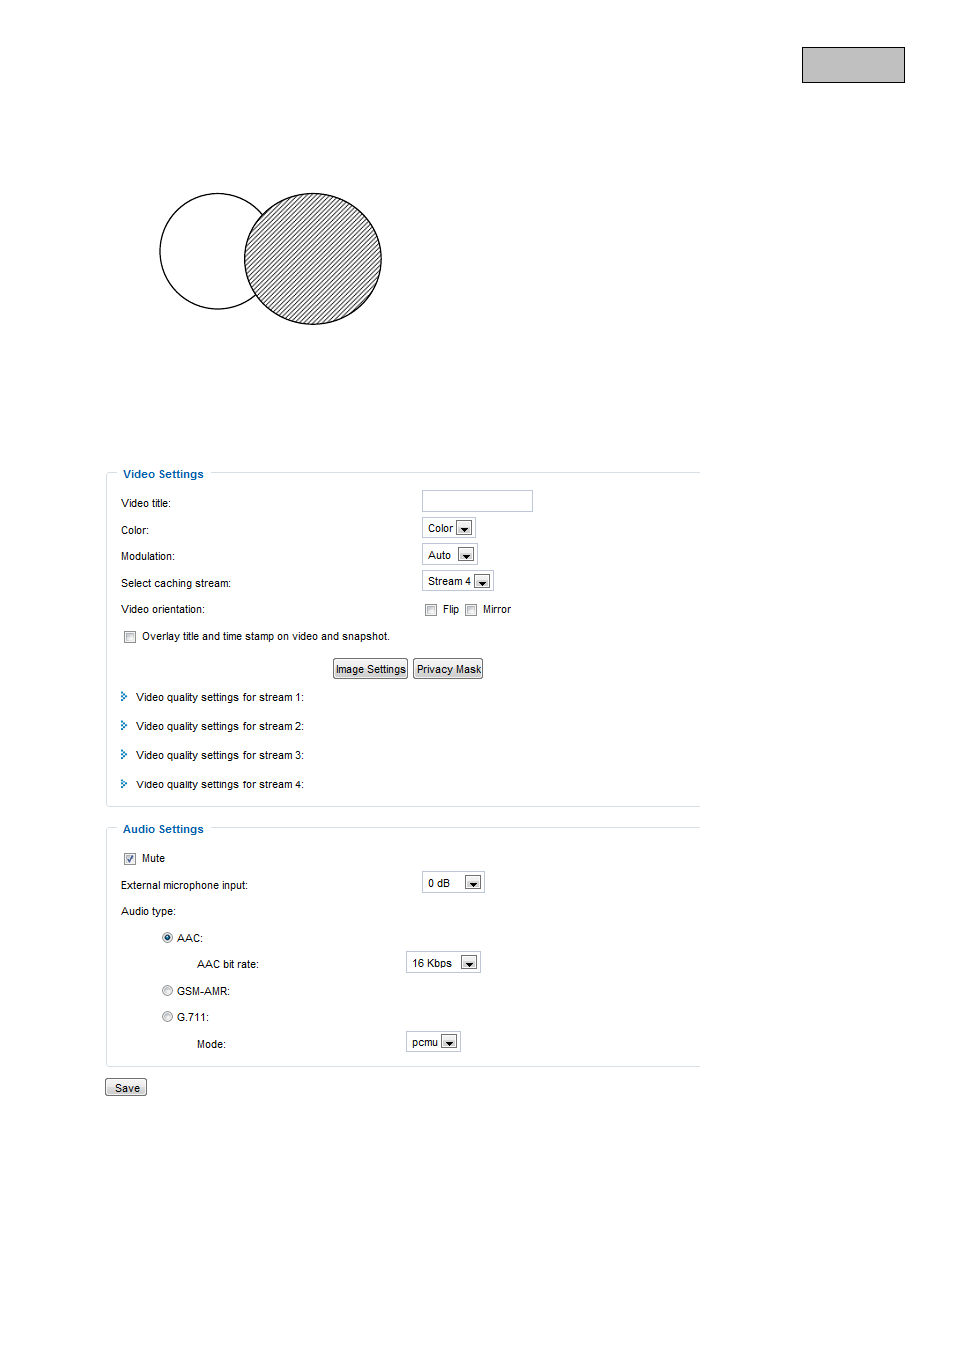
Task: Open the G.711 Mode pcmu dropdown
Action: (x=434, y=1042)
